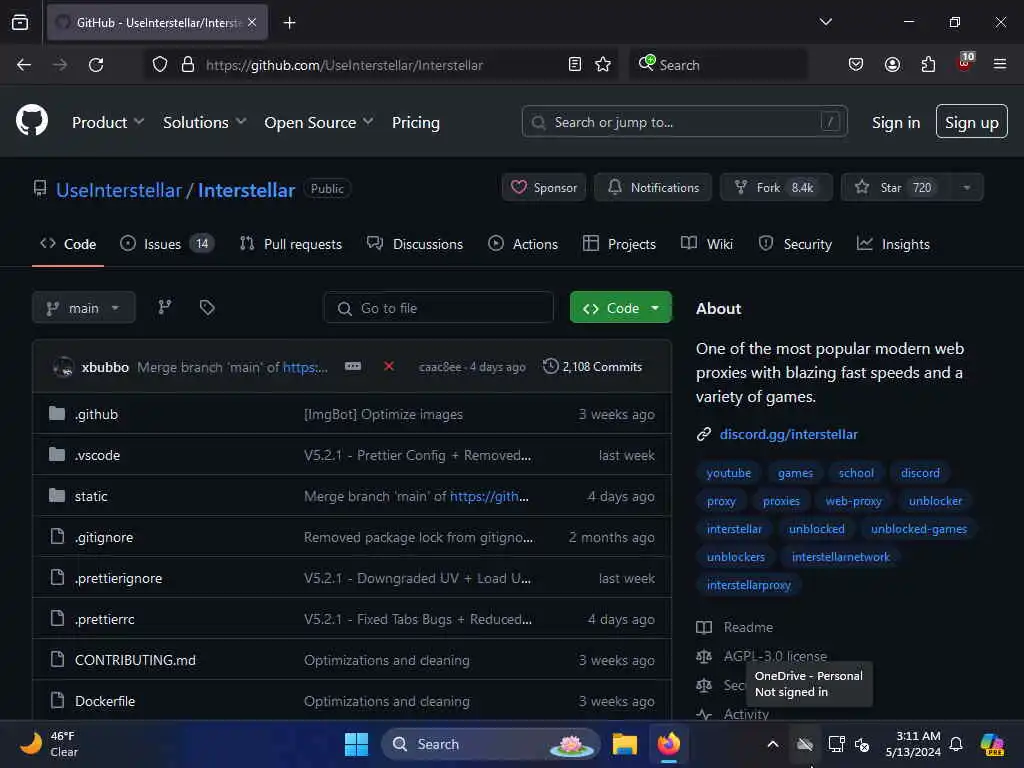
Task: Click the Sponsor button
Action: (544, 187)
